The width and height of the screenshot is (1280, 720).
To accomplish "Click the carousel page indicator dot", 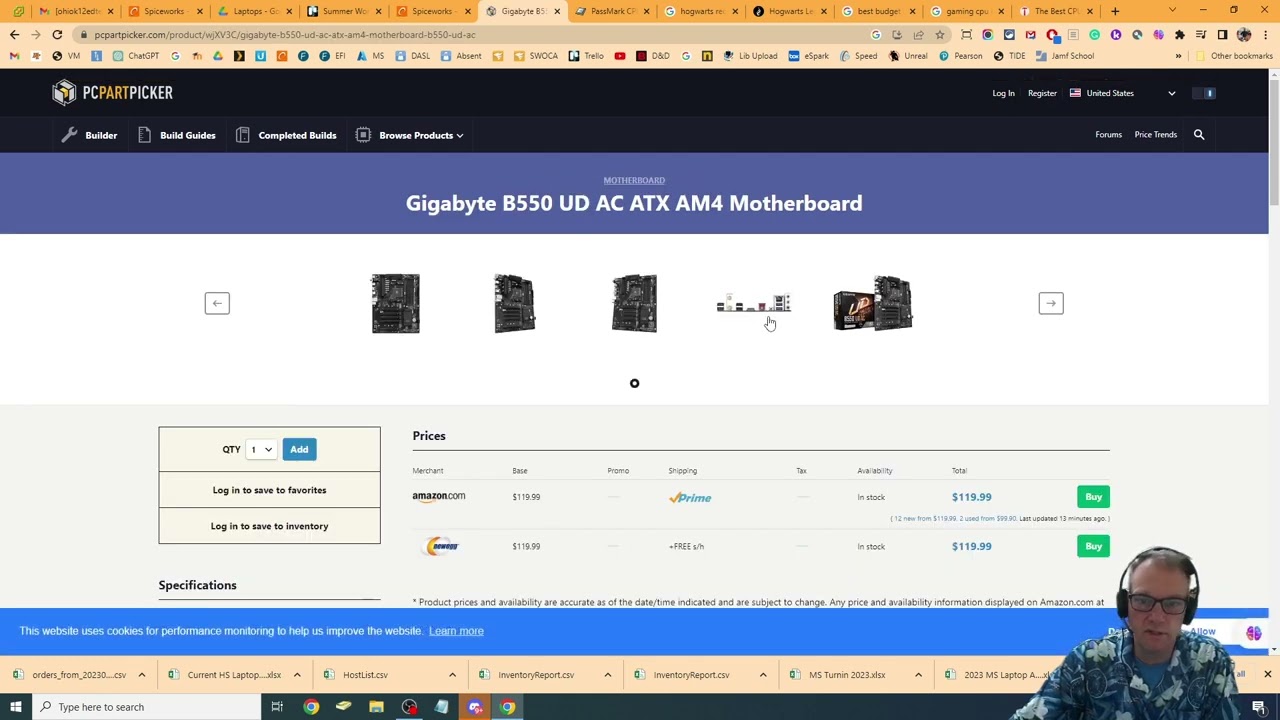I will click(634, 383).
